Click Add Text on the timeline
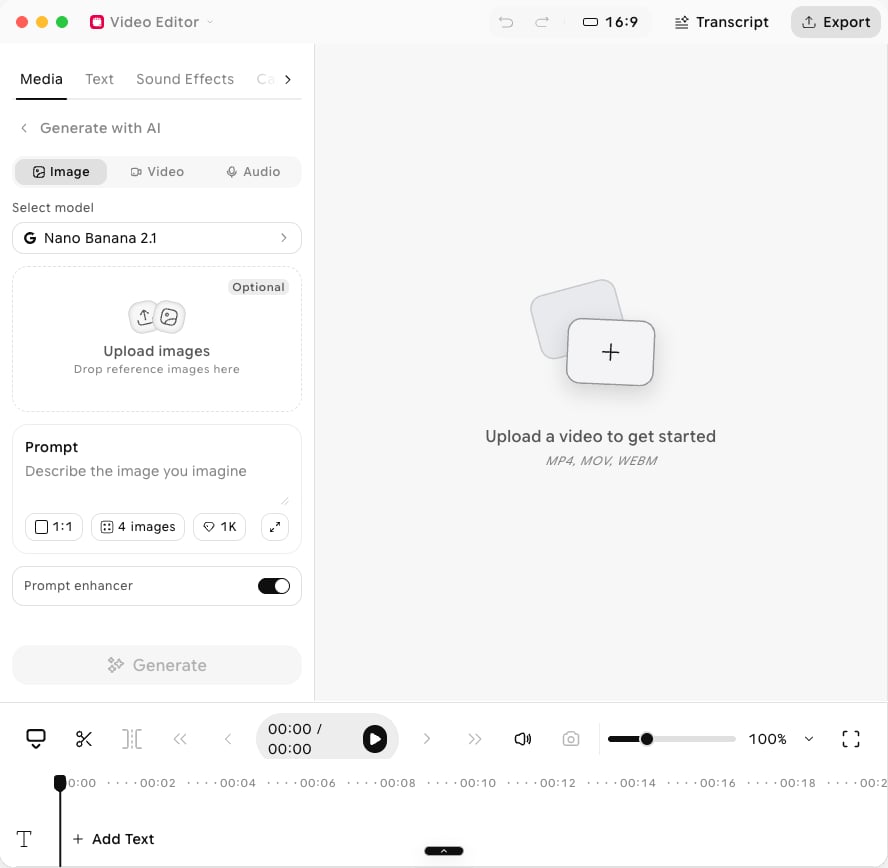The height and width of the screenshot is (868, 888). coord(113,839)
